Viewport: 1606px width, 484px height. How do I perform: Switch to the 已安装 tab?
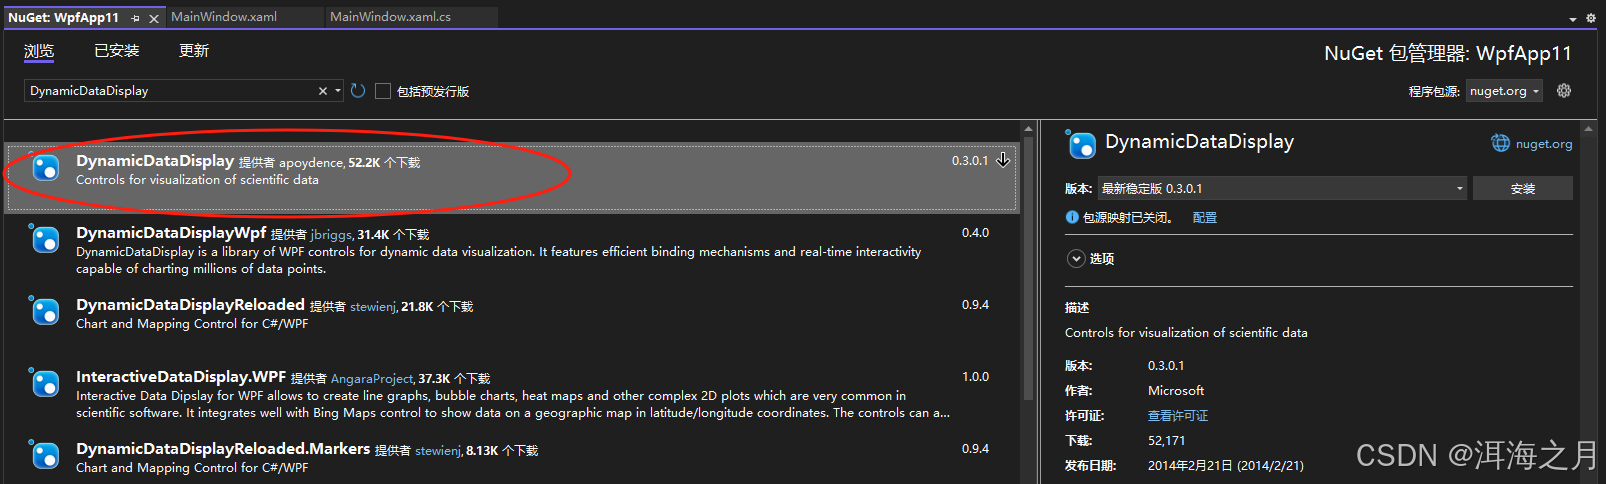tap(117, 51)
